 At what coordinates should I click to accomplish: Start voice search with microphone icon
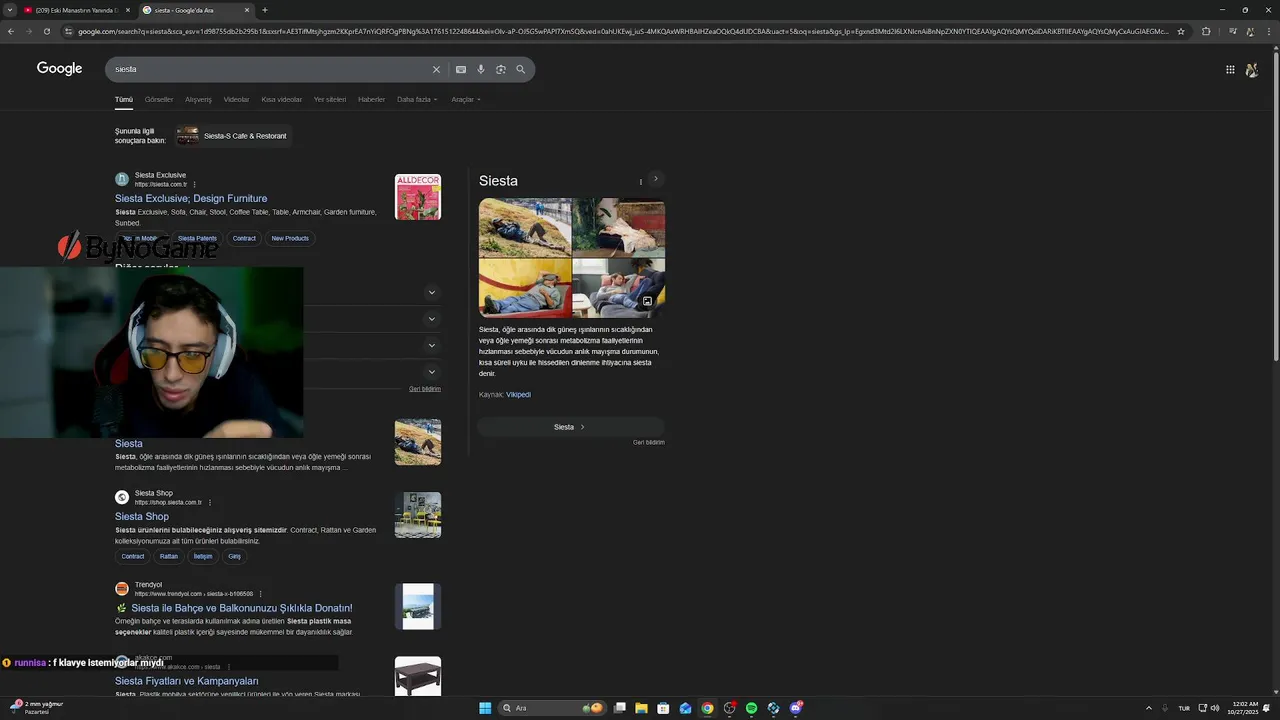coord(481,69)
